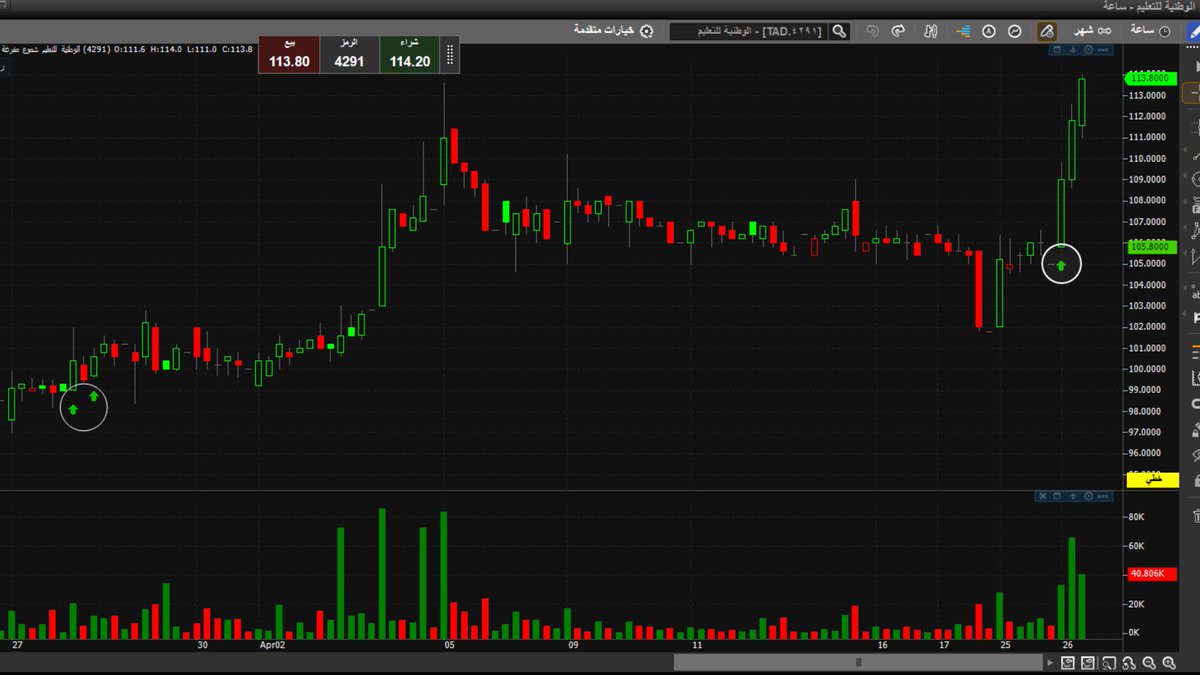Open the hour (ساعة) interval selector
The image size is (1200, 675).
coord(1150,31)
